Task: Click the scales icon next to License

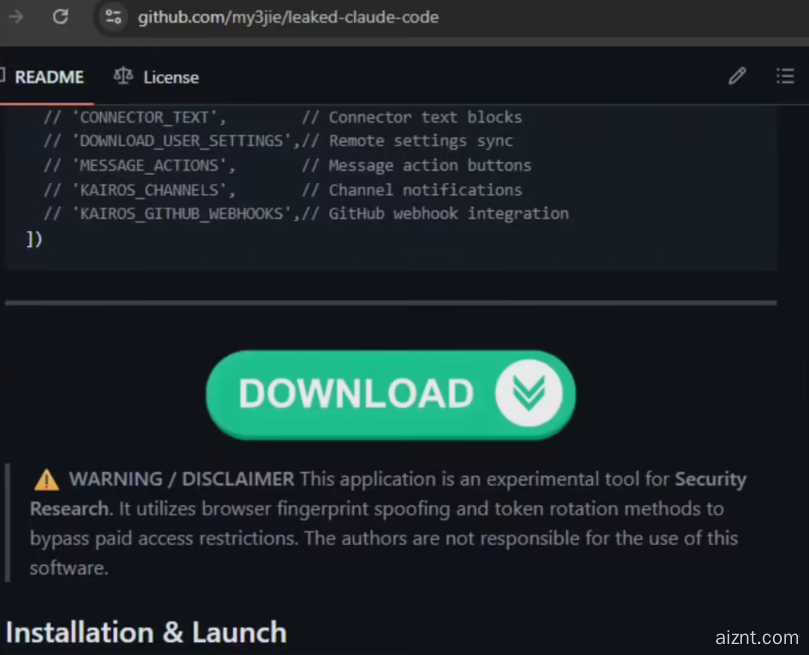Action: (123, 76)
